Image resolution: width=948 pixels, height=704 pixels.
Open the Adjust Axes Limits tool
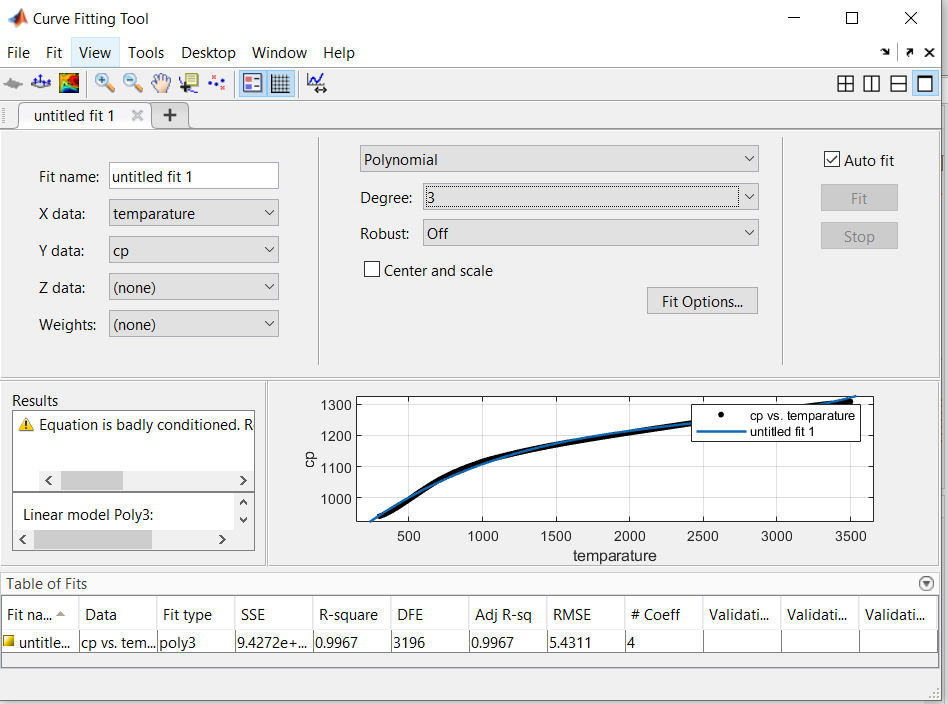[x=317, y=83]
